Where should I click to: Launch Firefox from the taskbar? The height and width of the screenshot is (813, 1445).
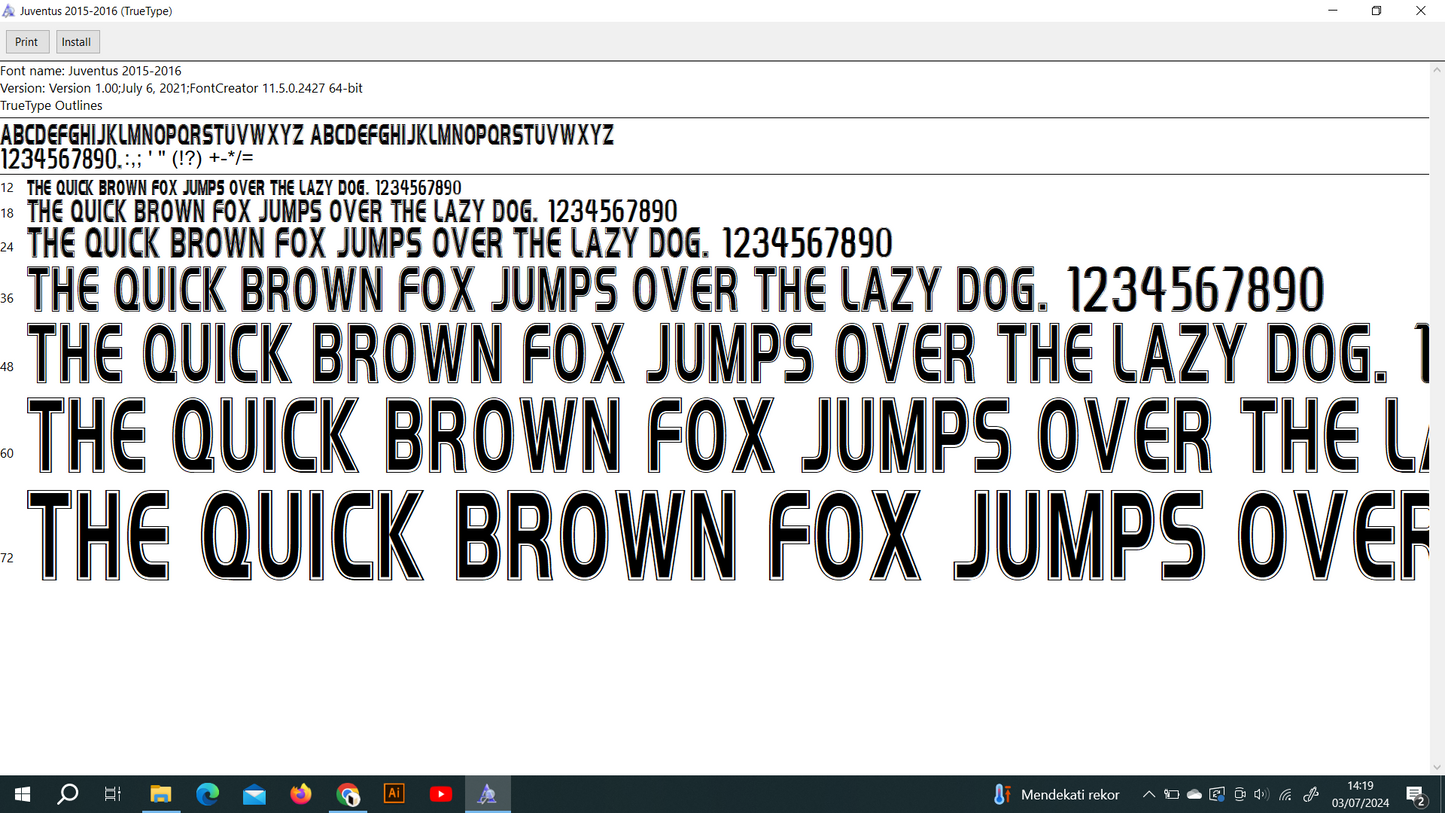coord(301,794)
